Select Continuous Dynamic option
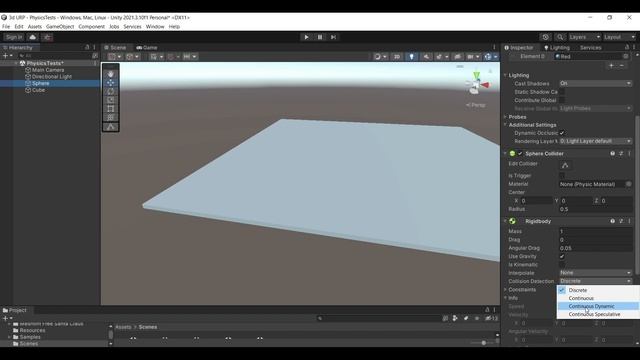The width and height of the screenshot is (640, 360). click(598, 307)
